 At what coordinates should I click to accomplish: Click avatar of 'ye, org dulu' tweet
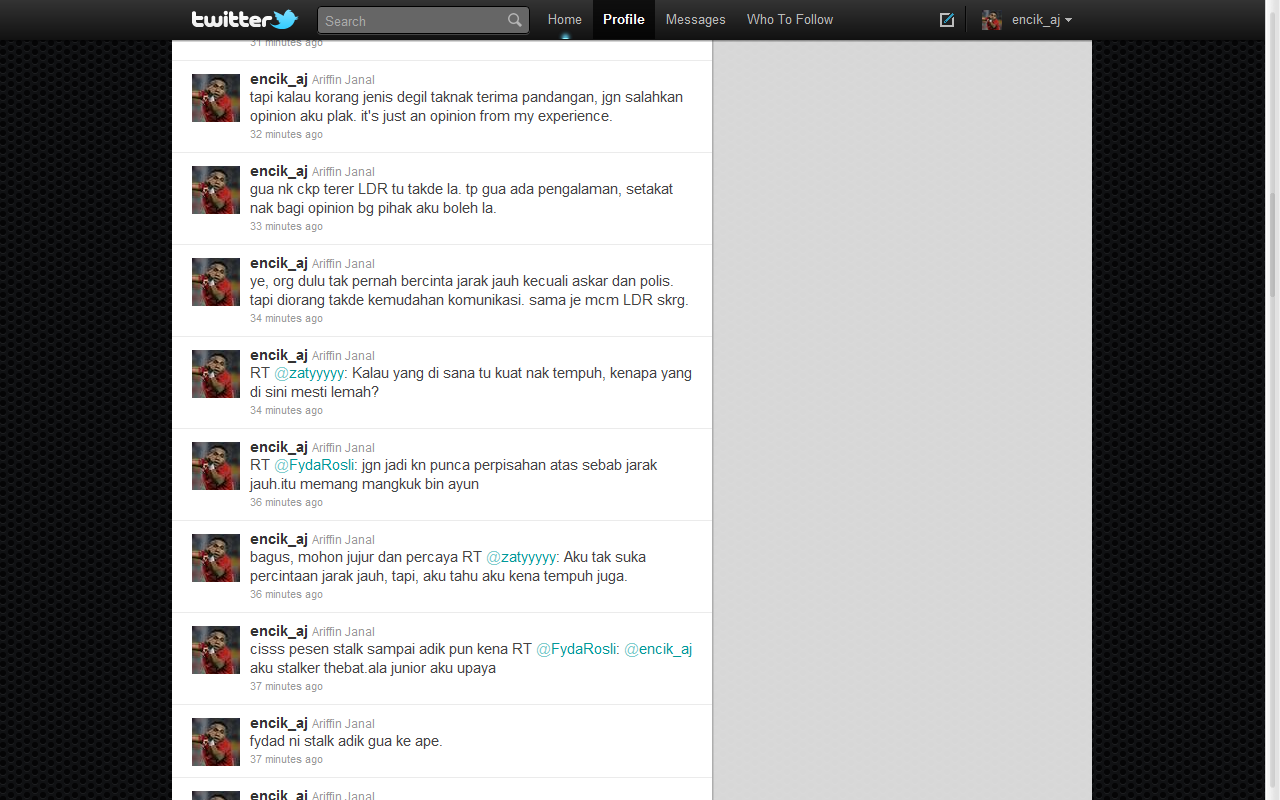tap(216, 282)
